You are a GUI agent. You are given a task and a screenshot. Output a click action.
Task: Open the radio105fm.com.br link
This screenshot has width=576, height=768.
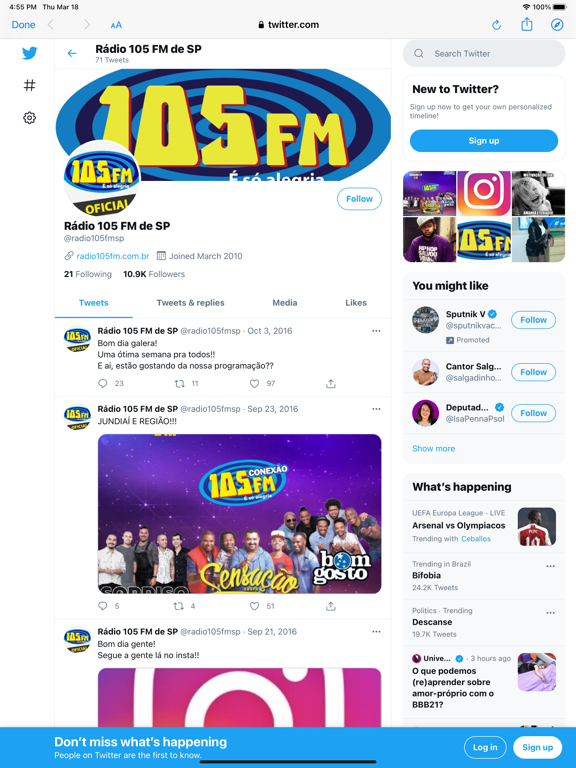pyautogui.click(x=113, y=256)
